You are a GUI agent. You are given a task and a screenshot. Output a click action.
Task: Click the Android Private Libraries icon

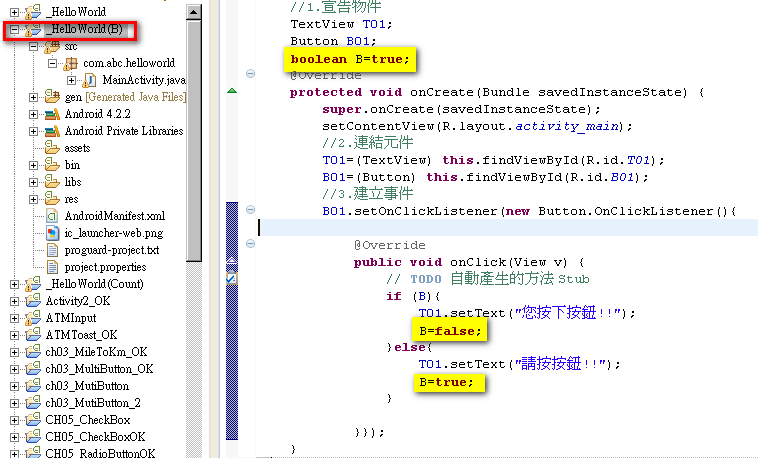click(x=52, y=131)
